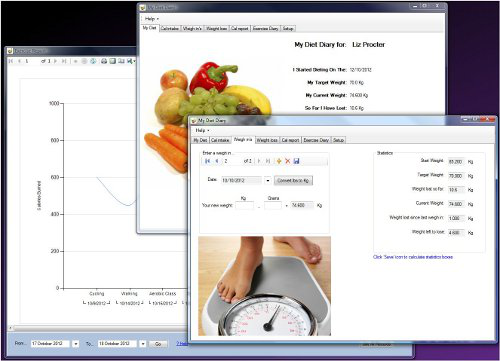Open Exercise Diary tab in front window

pos(316,140)
